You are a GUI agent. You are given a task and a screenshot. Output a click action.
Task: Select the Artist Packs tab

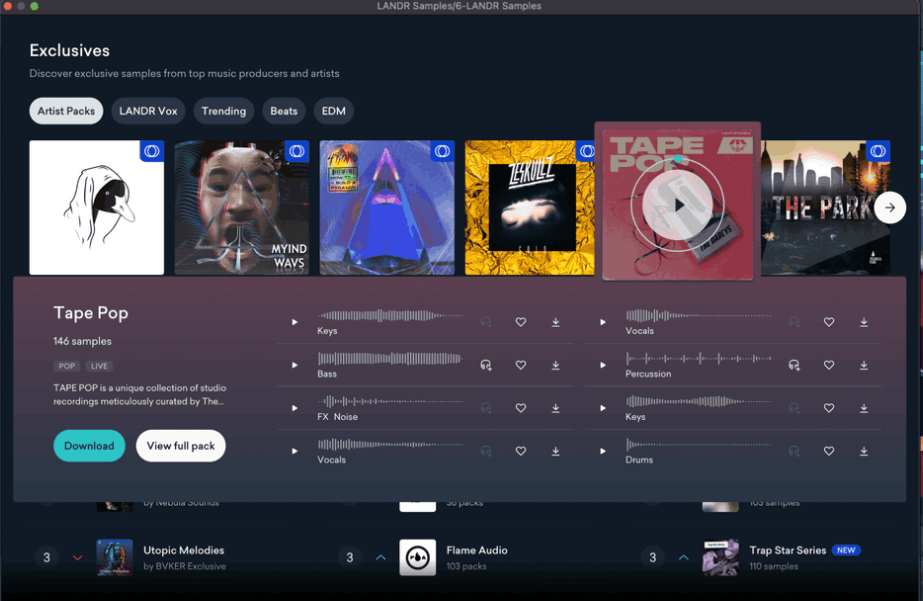66,111
